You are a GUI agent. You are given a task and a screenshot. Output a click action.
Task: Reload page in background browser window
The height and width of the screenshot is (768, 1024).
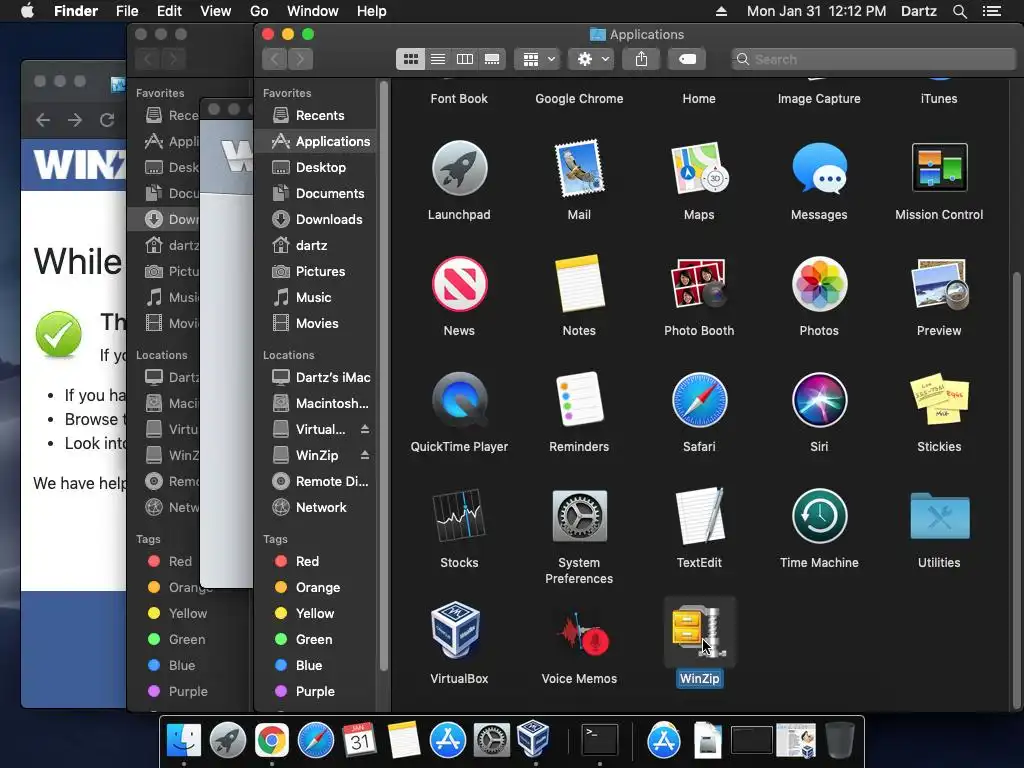107,120
